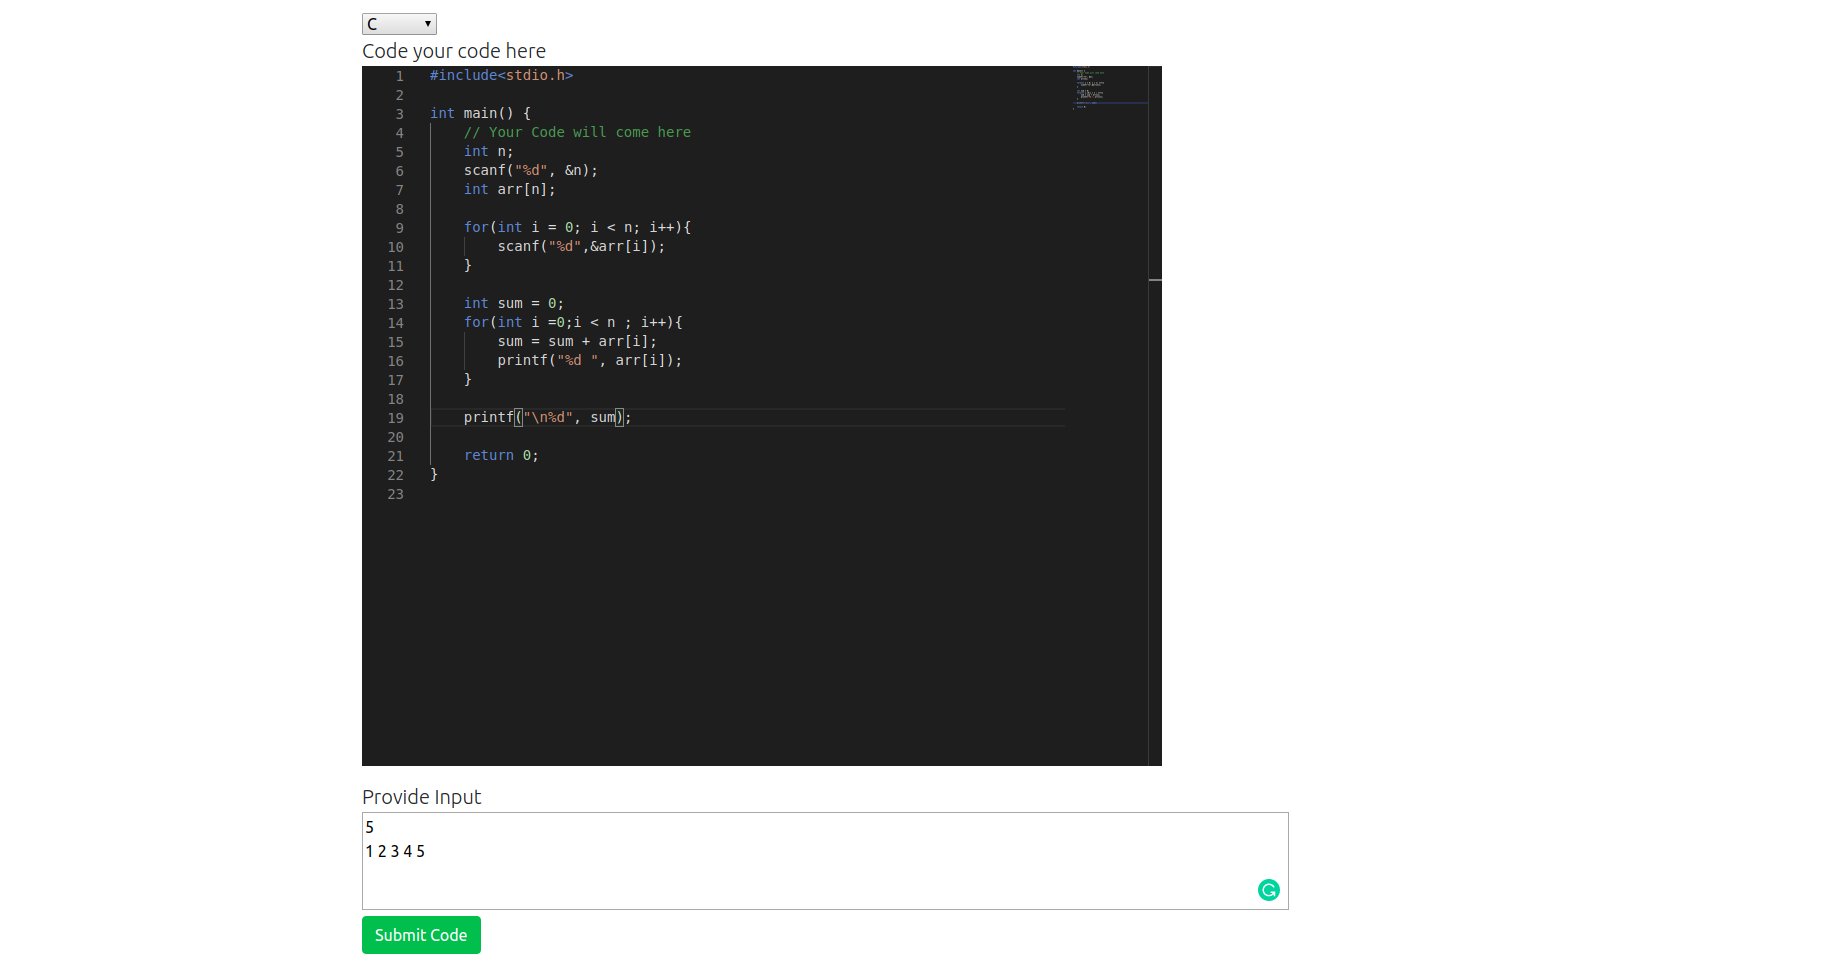The image size is (1828, 963).
Task: Click the 'return 0;' line
Action: pyautogui.click(x=501, y=455)
